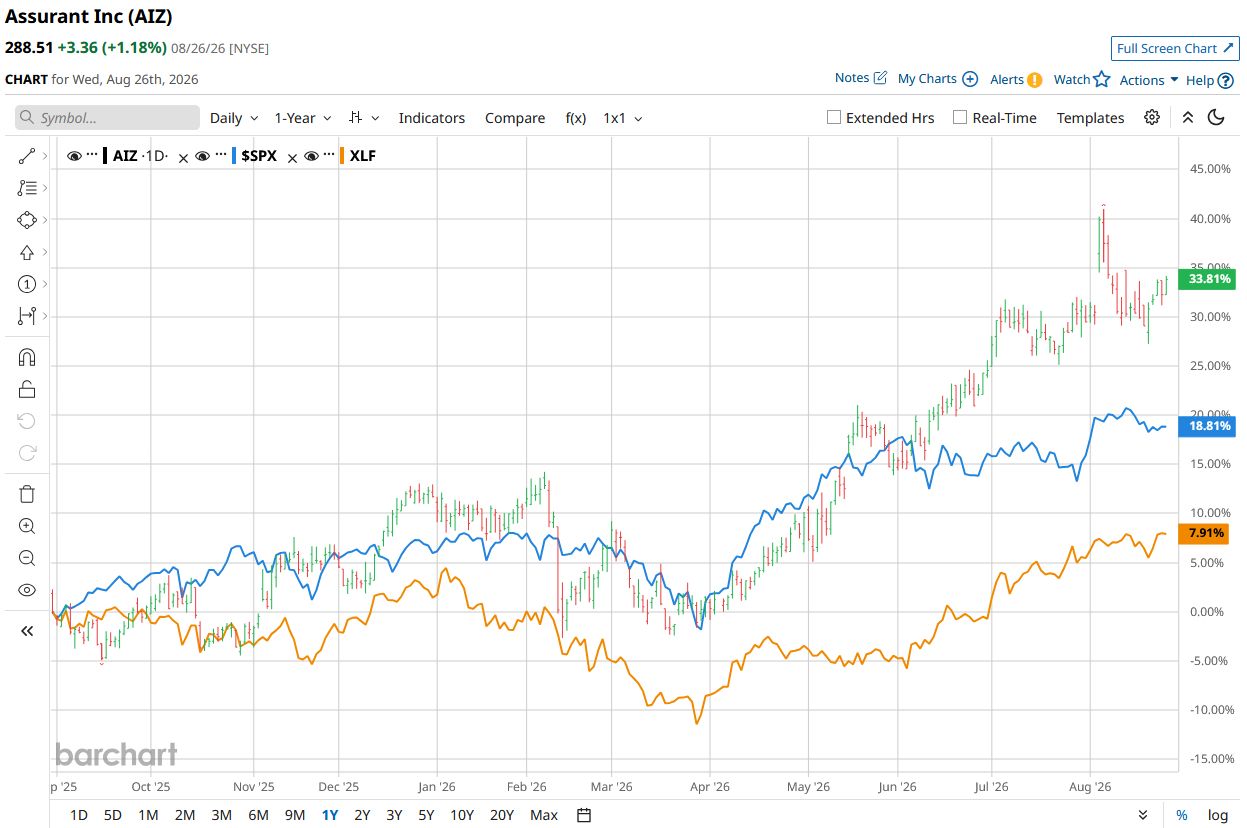Toggle the percent scale button

[1181, 815]
